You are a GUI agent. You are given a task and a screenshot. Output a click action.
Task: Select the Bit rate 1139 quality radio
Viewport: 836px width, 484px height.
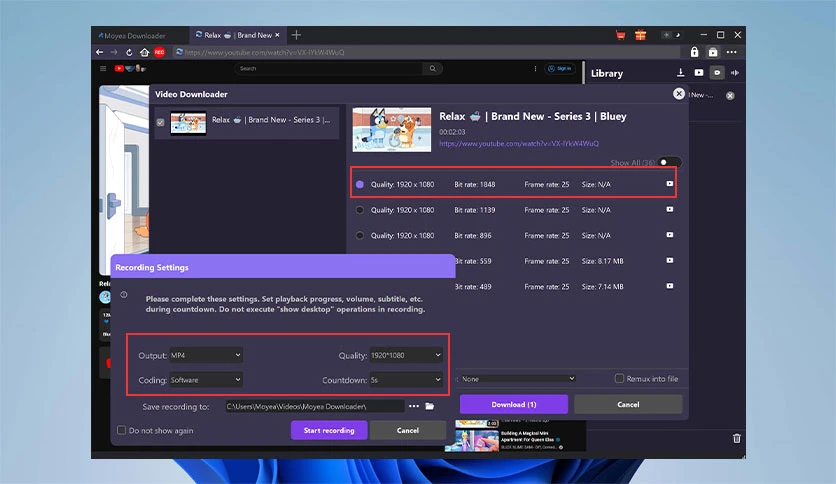(x=360, y=210)
